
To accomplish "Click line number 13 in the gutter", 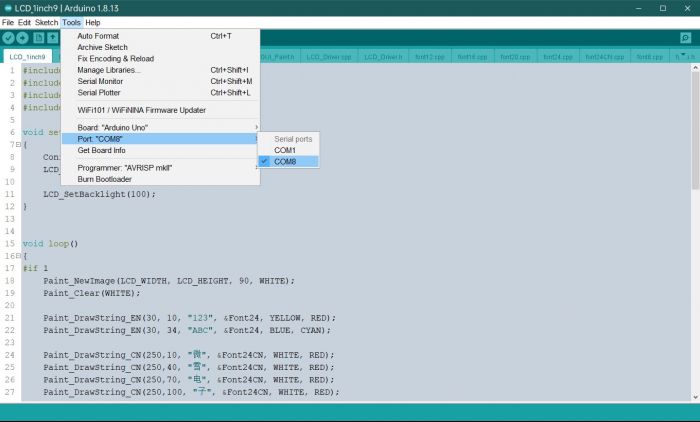I will (10, 219).
